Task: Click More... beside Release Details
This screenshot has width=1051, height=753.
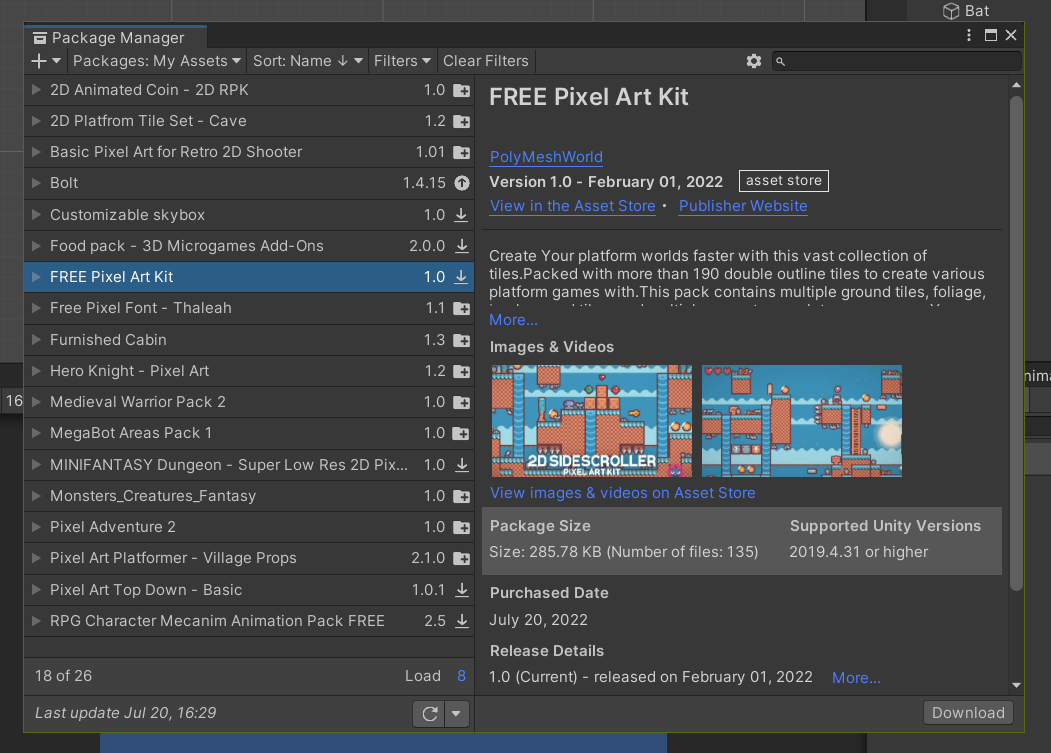Action: 856,678
